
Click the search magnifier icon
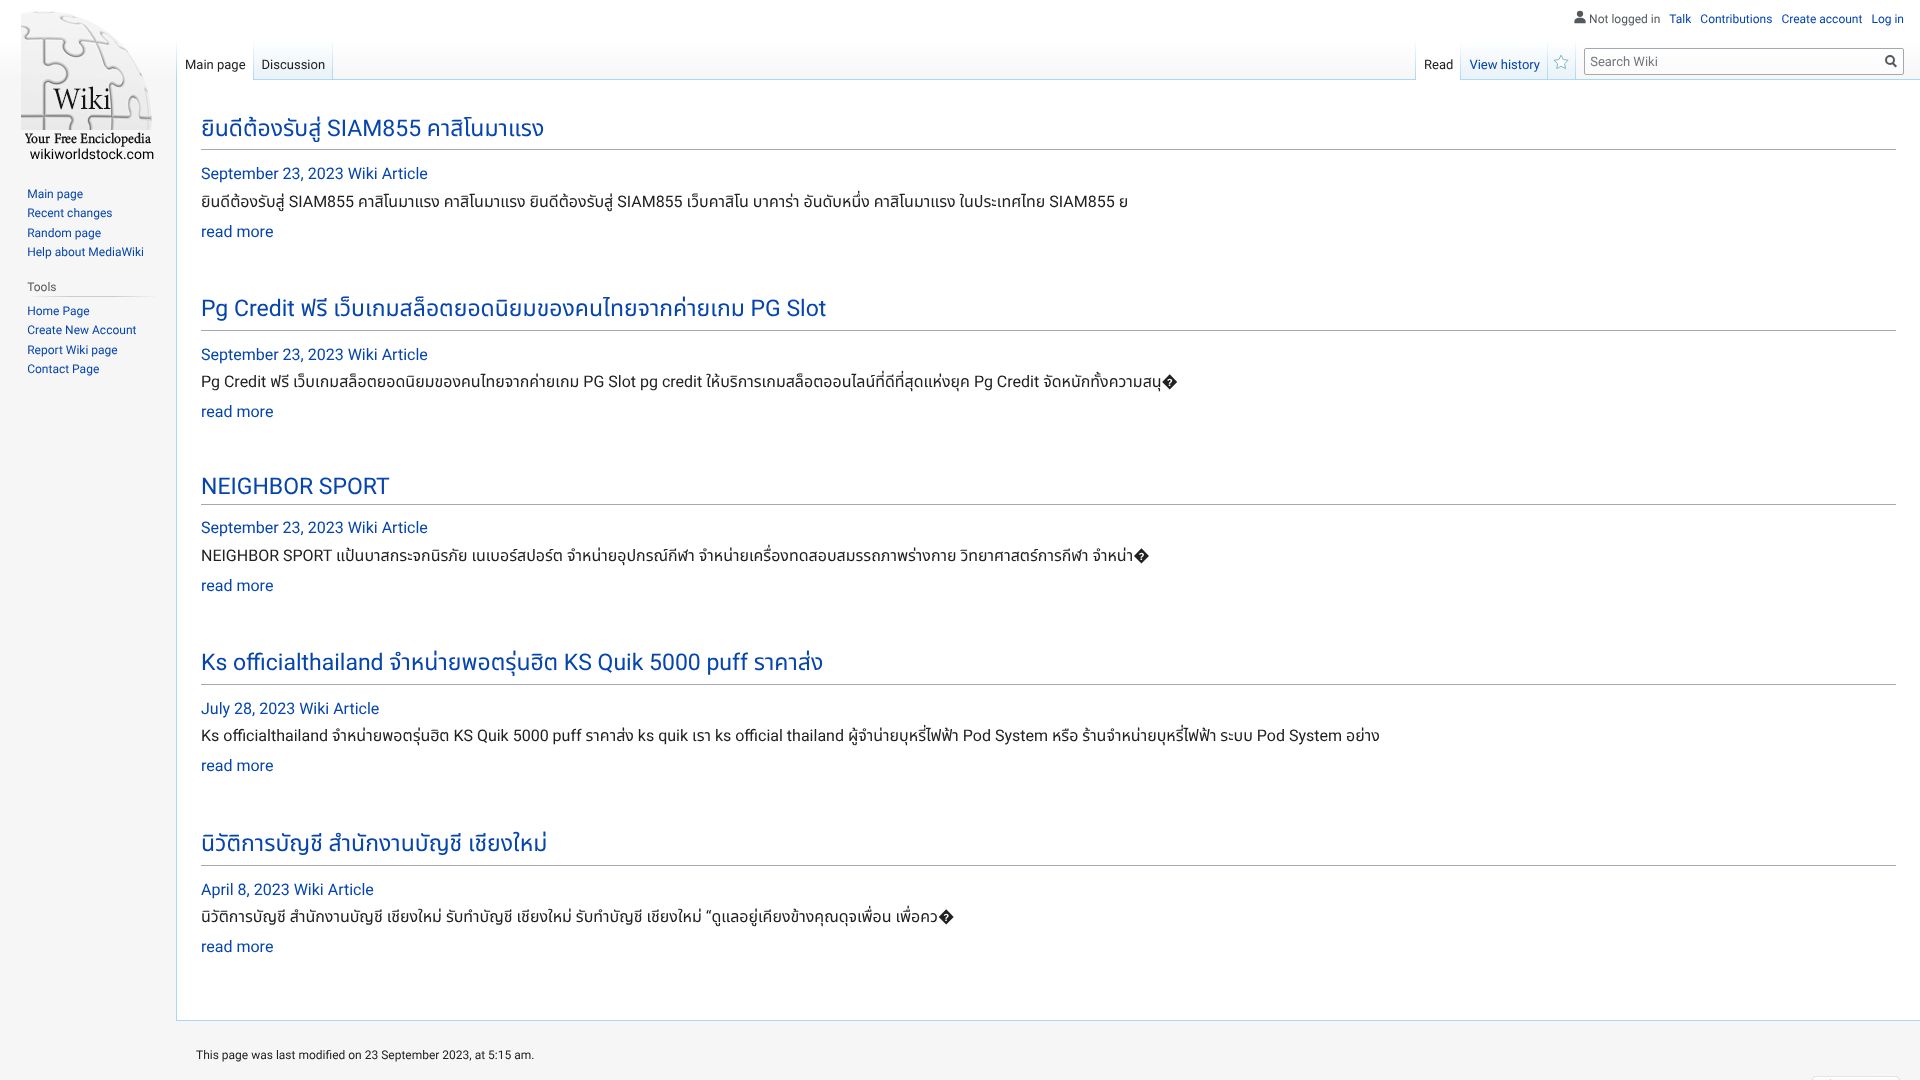point(1890,62)
